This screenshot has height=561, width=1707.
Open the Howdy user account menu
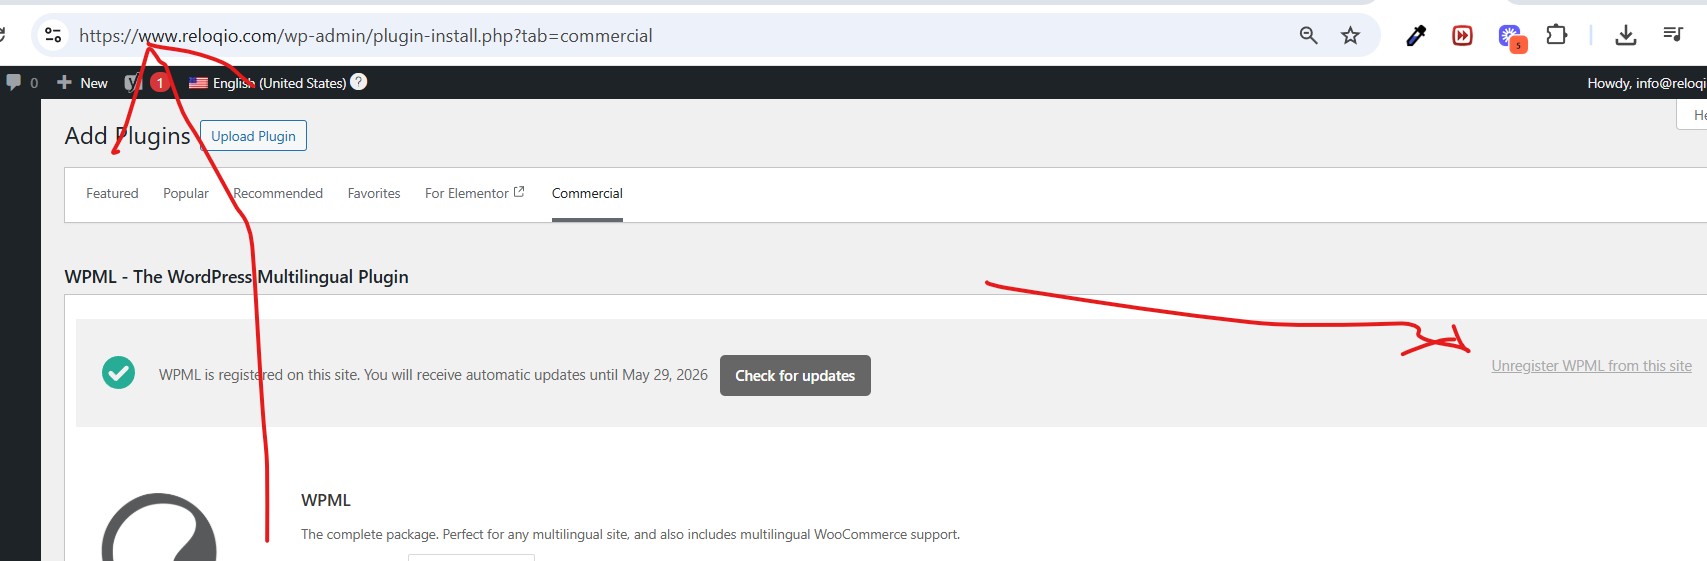click(x=1646, y=83)
